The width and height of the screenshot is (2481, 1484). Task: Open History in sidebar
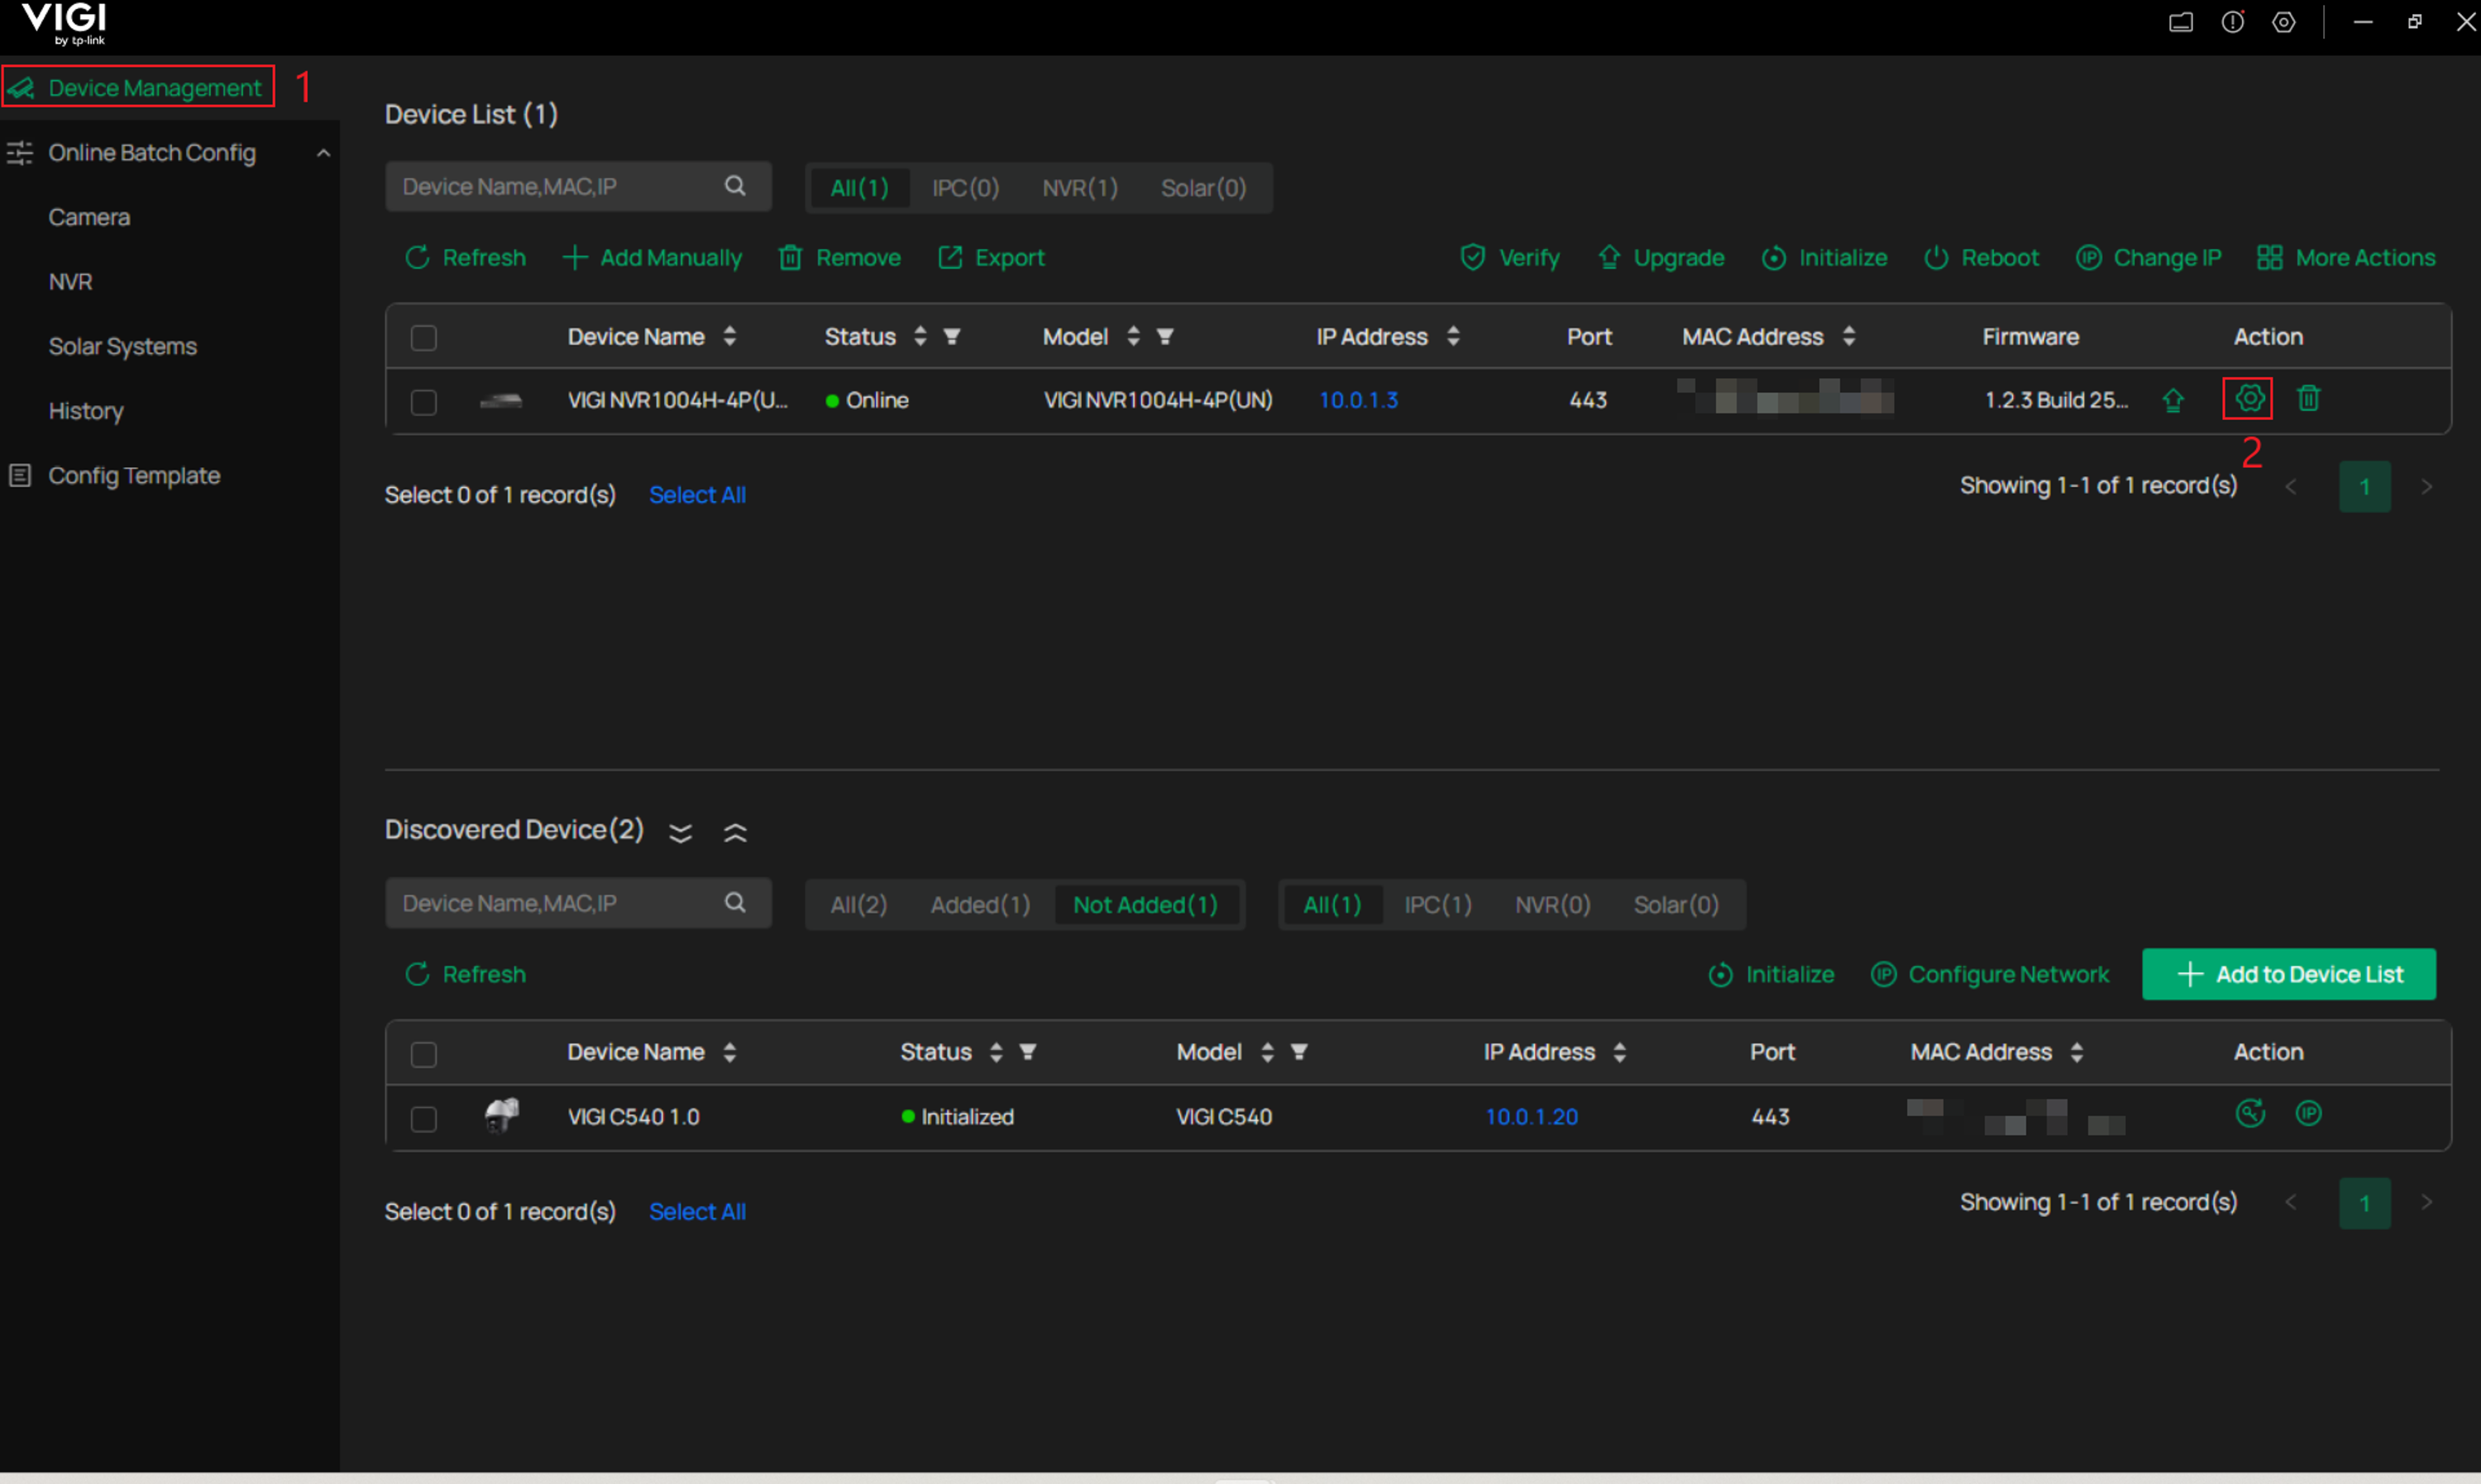tap(86, 411)
